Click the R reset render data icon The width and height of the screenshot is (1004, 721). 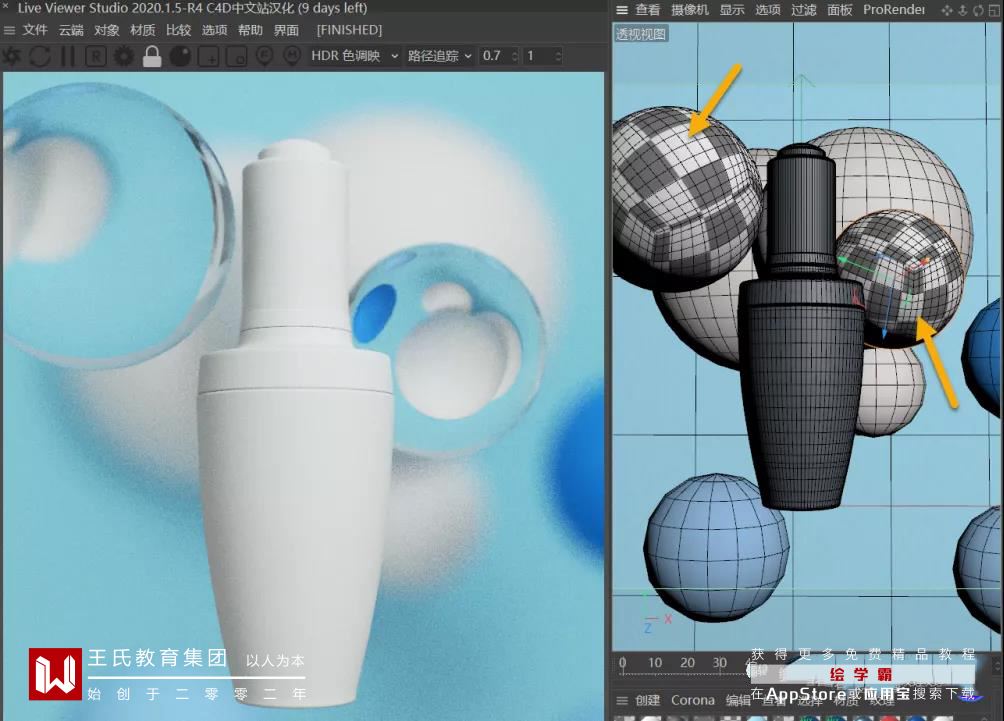coord(96,56)
